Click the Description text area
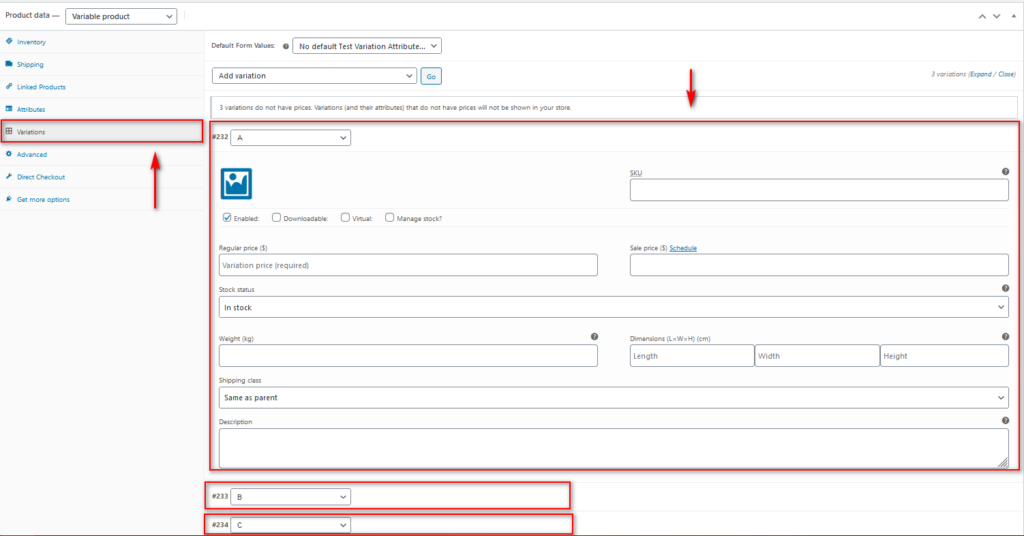 coord(613,448)
